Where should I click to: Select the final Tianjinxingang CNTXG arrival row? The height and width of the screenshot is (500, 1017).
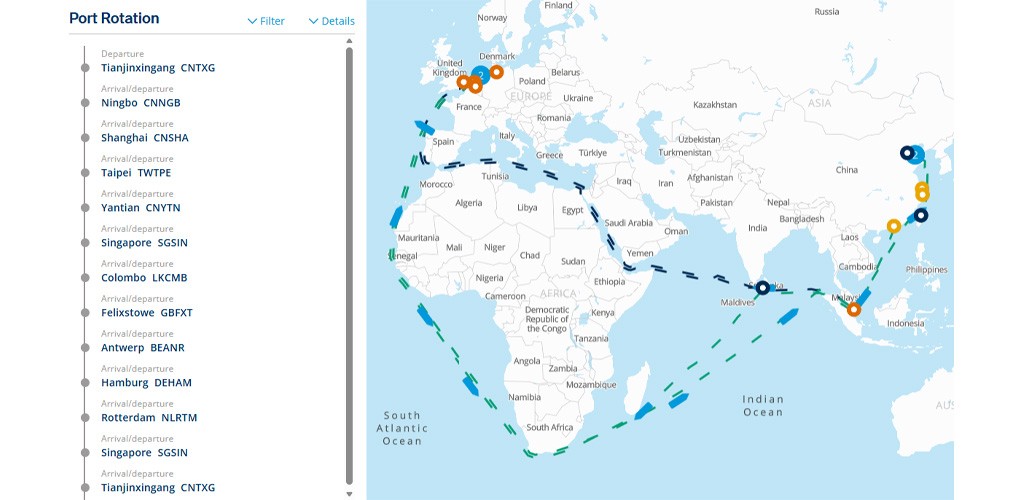[158, 488]
